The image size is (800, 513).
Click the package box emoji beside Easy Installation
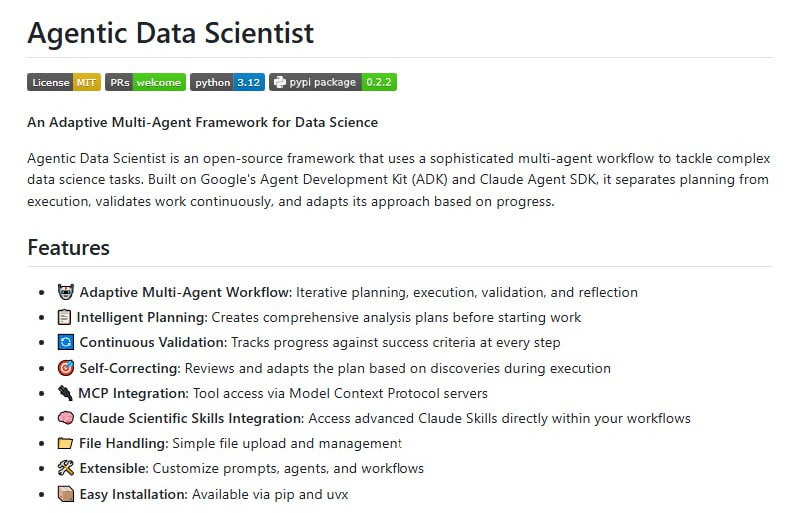(x=66, y=494)
